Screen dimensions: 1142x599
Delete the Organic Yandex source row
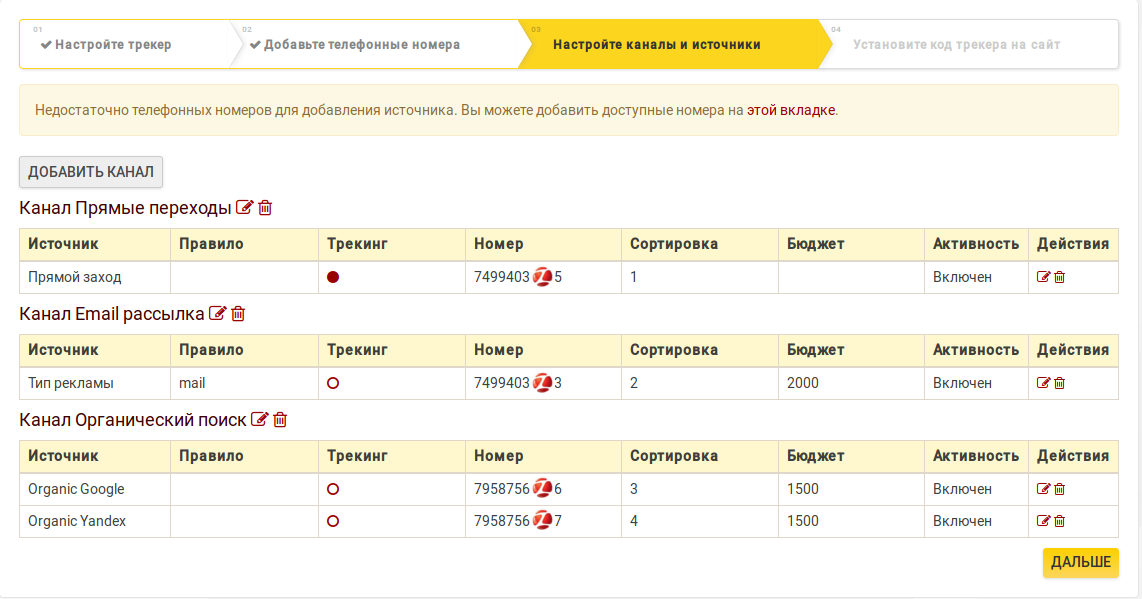(1060, 521)
